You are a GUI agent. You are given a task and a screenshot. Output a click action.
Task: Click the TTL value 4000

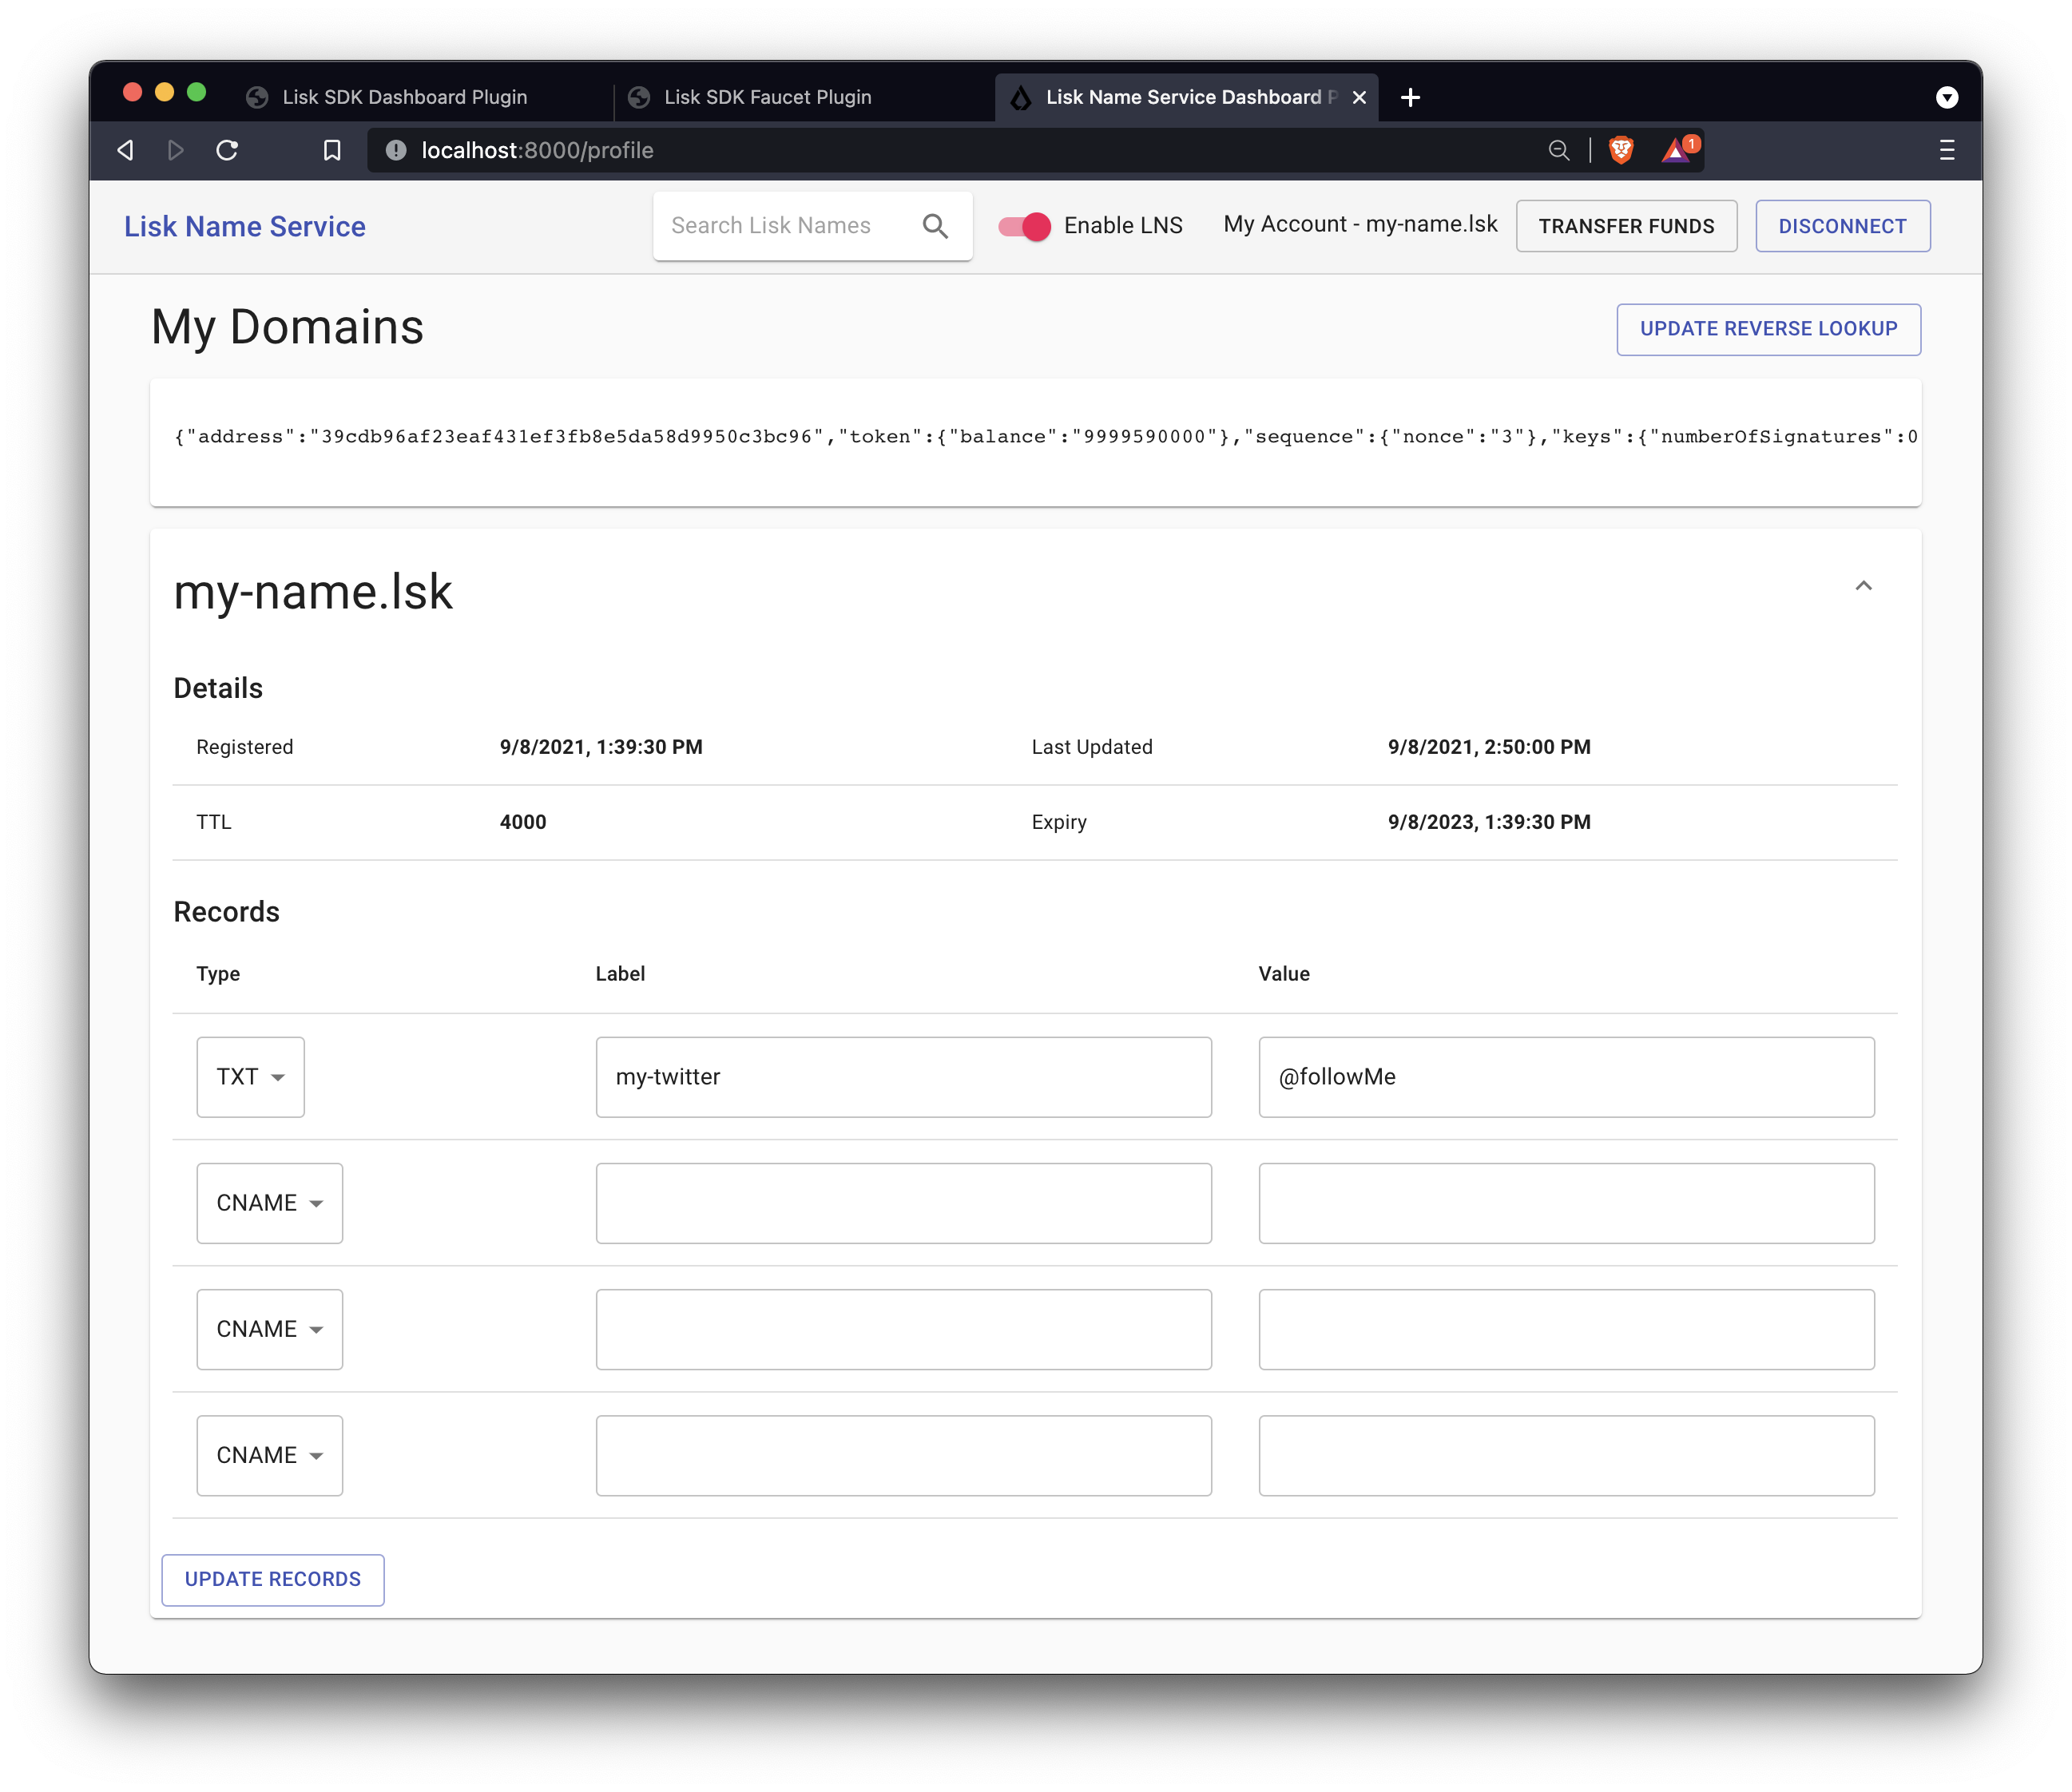click(x=523, y=822)
